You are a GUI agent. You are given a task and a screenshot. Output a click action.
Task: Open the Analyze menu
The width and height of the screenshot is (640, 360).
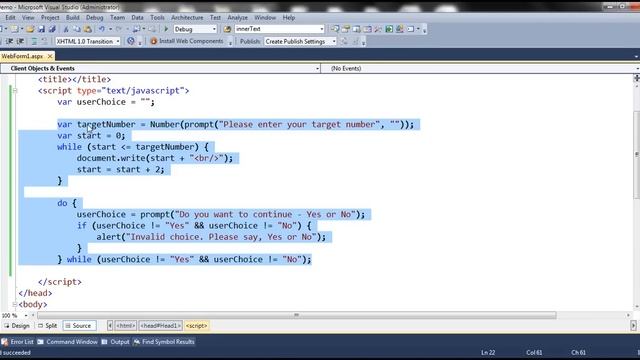pyautogui.click(x=238, y=18)
